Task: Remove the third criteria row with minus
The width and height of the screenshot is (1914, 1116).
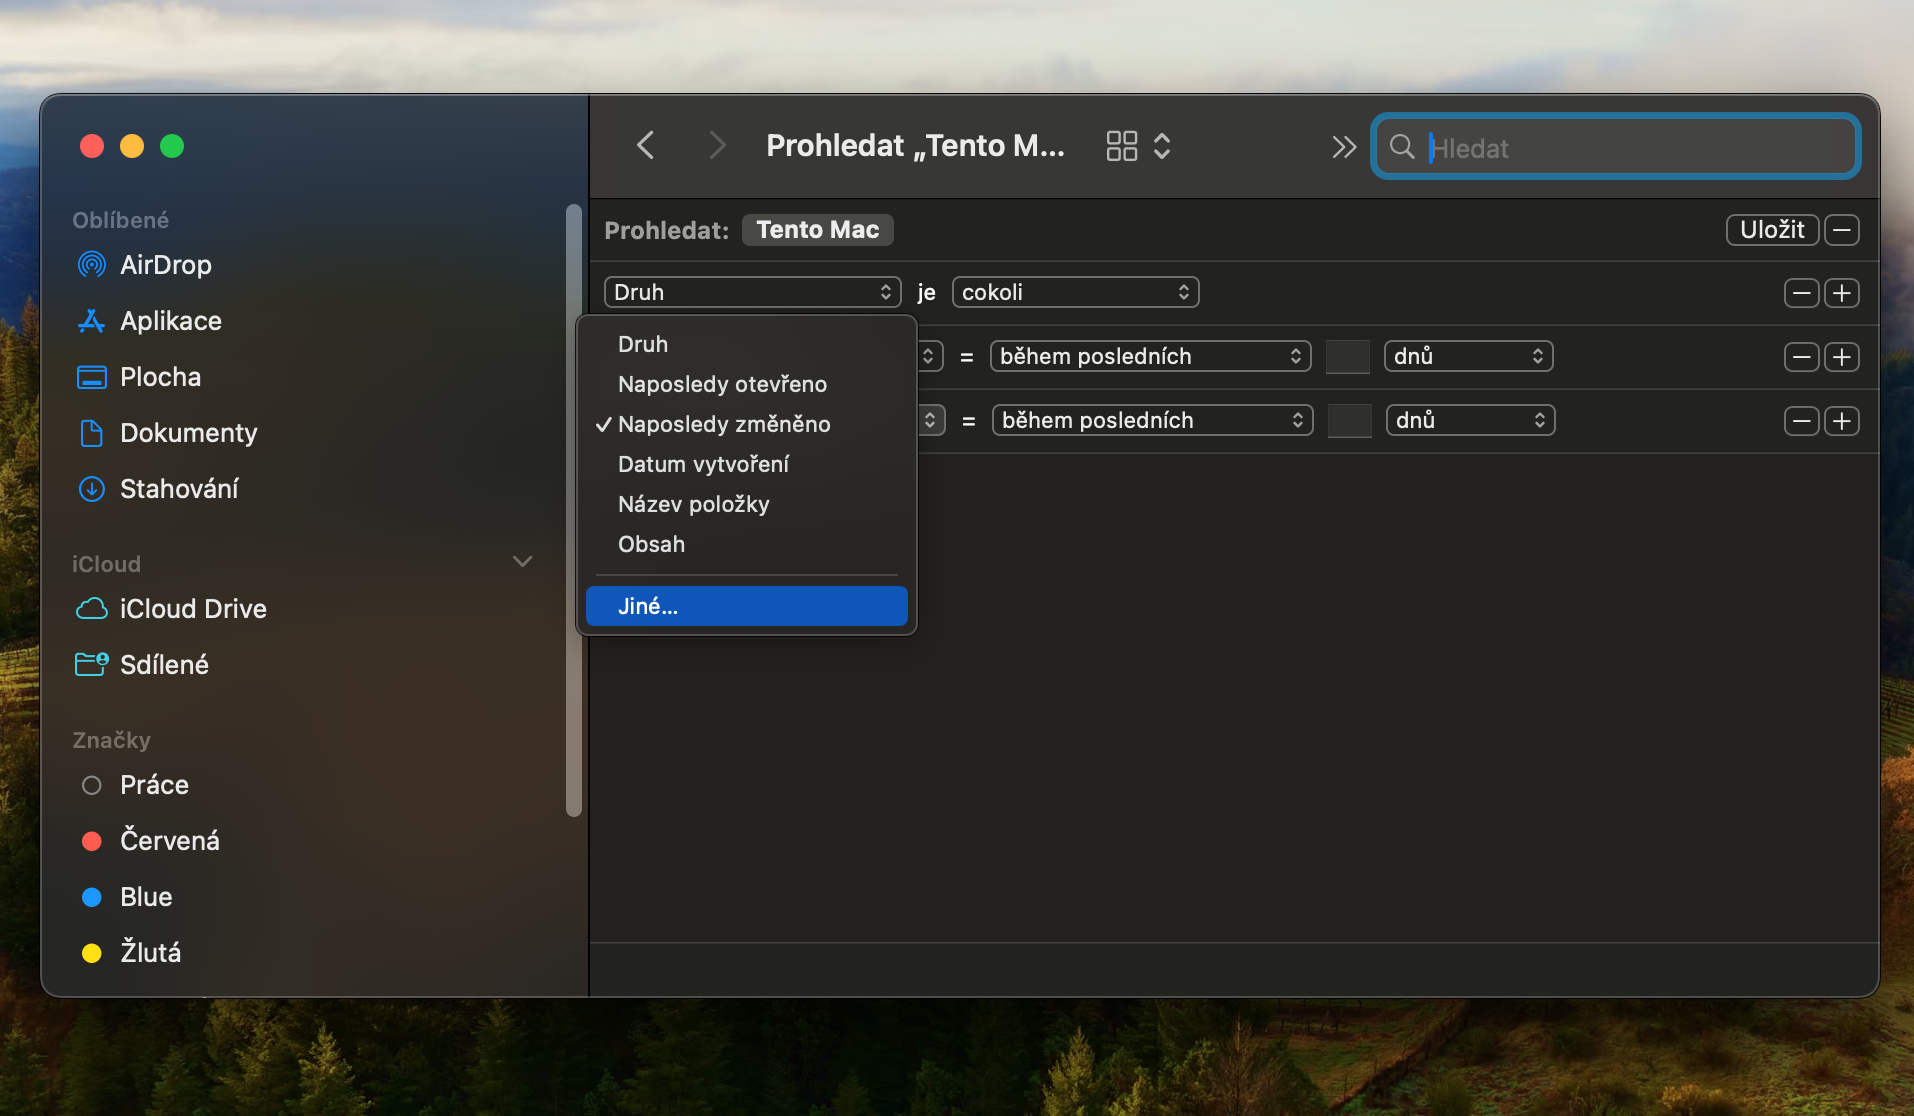Action: [1802, 421]
